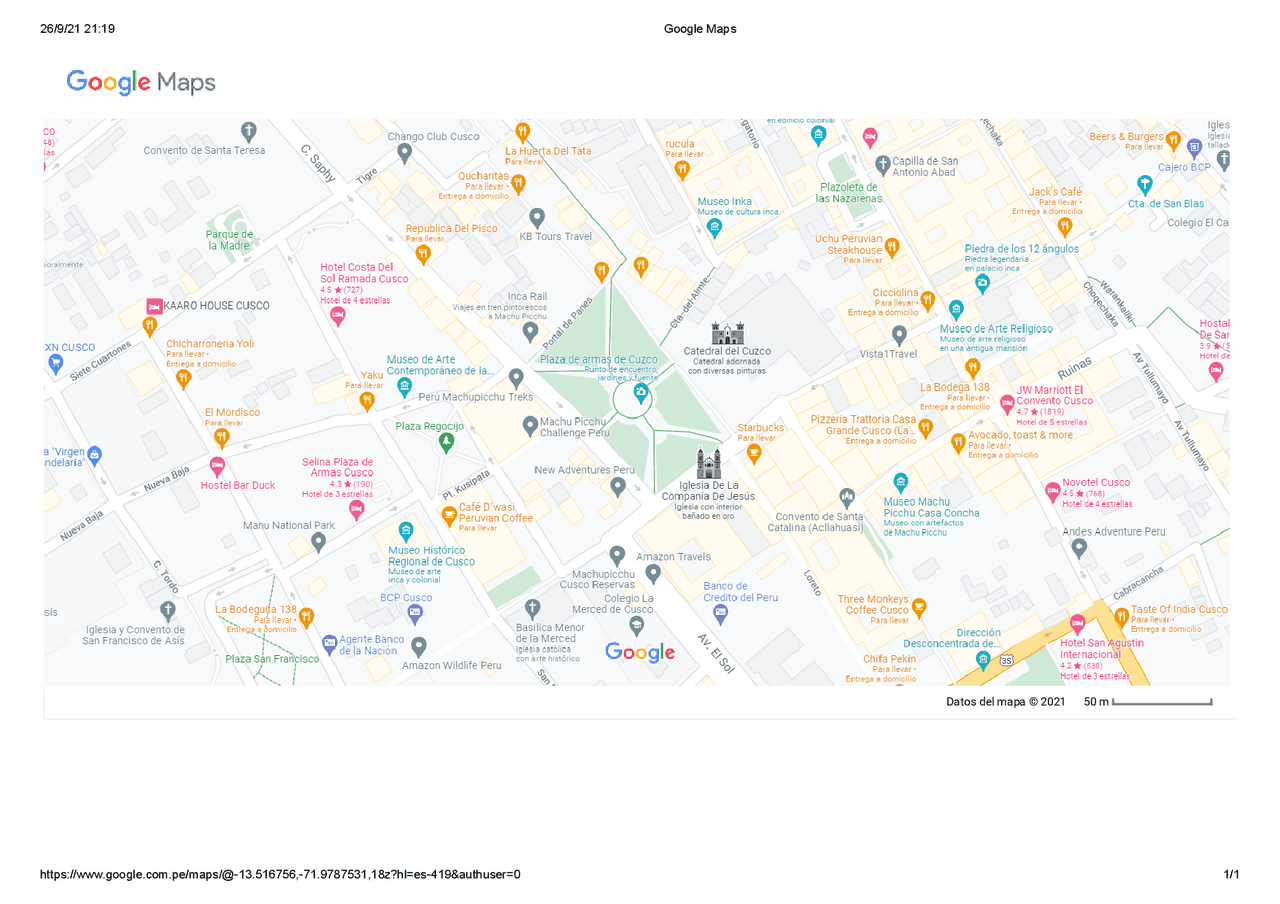Click the Google Maps logo in the header
The width and height of the screenshot is (1280, 904).
(x=141, y=82)
